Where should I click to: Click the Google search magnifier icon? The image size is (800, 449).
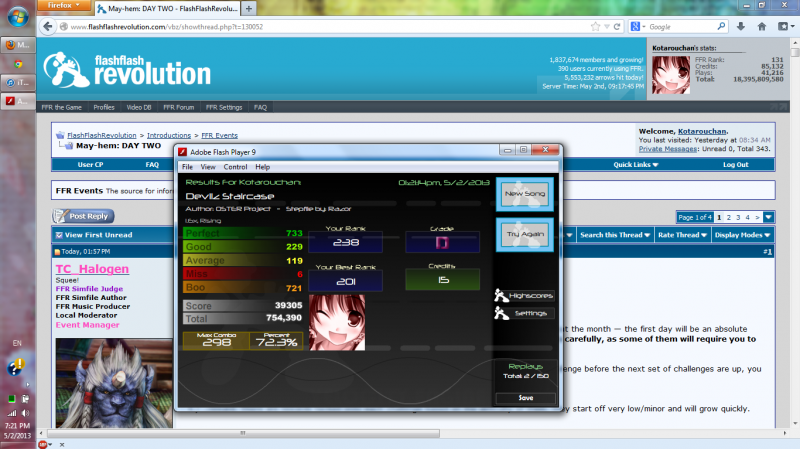pos(721,26)
